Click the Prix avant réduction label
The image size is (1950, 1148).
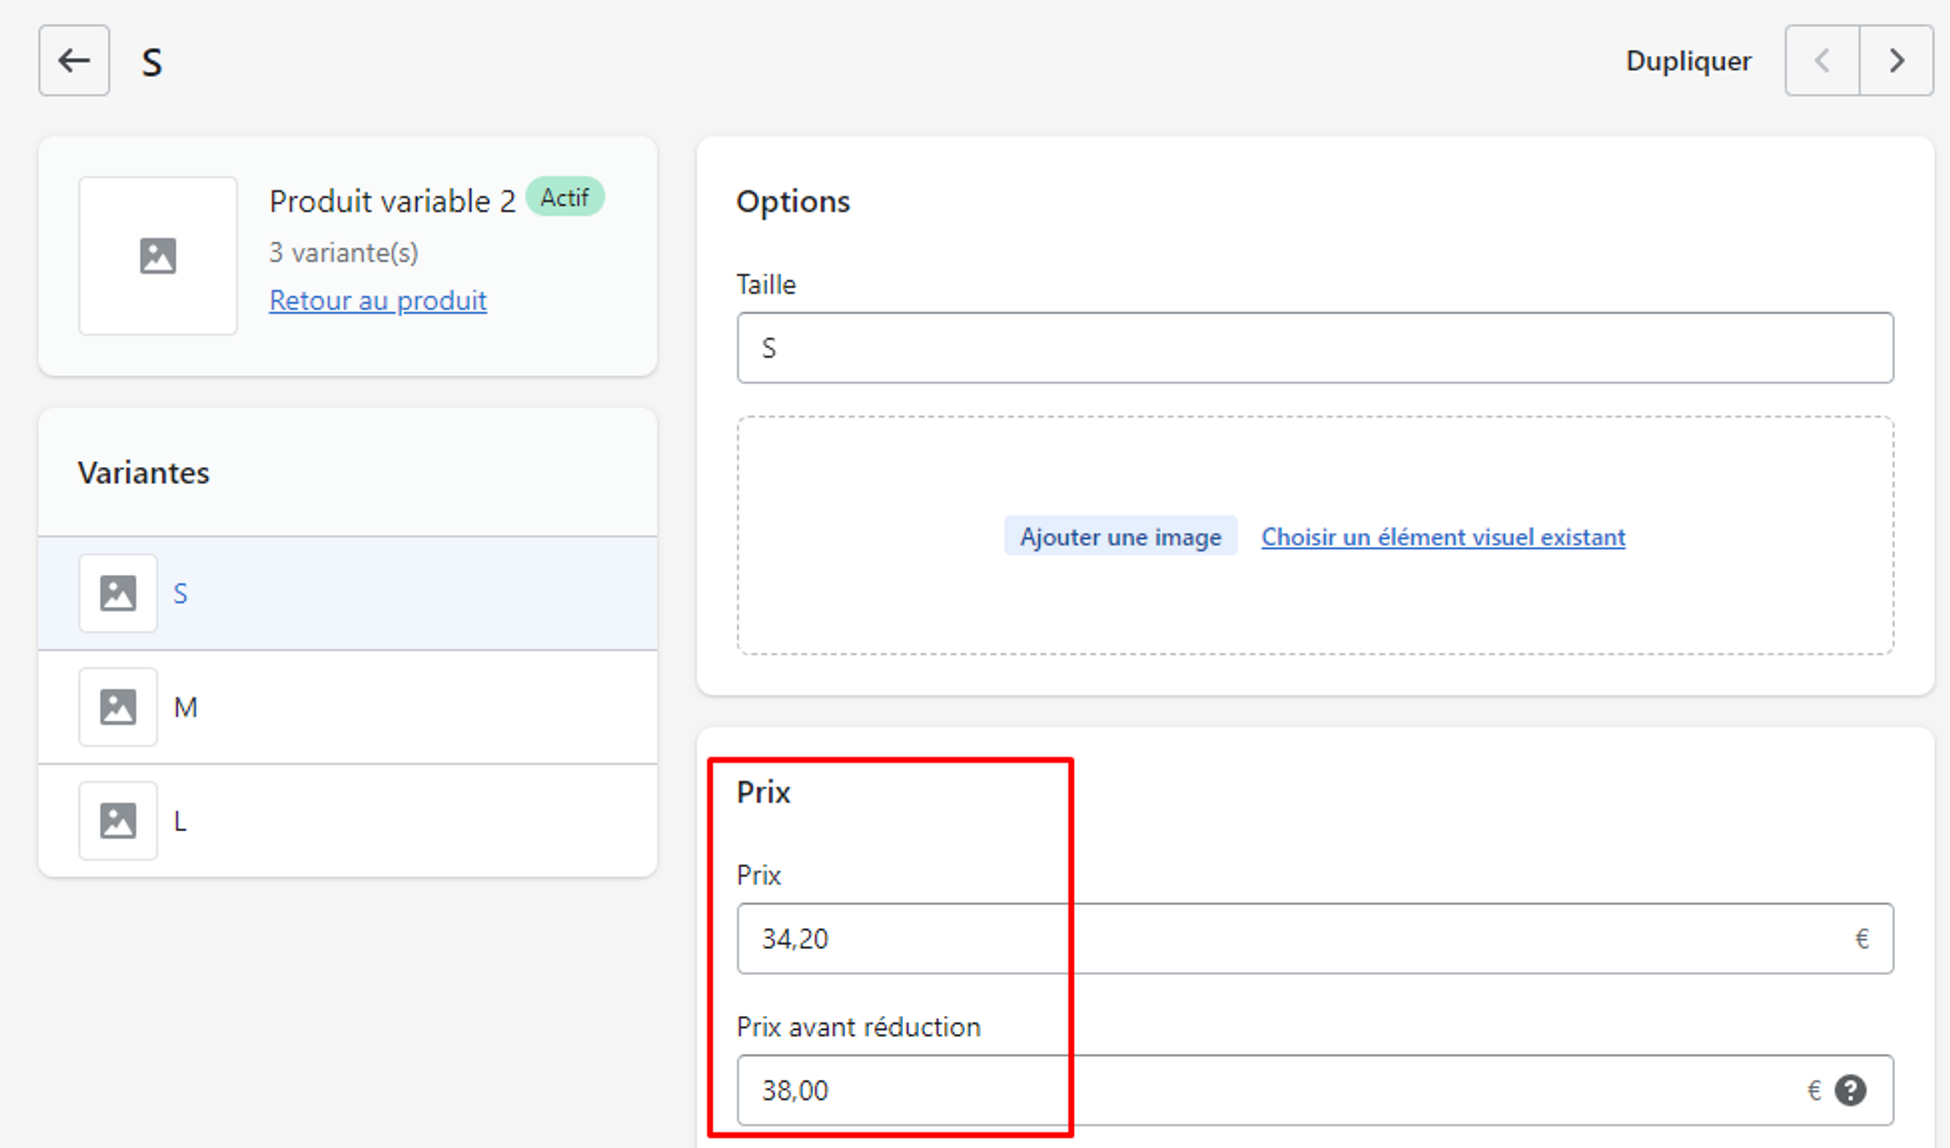(858, 1027)
